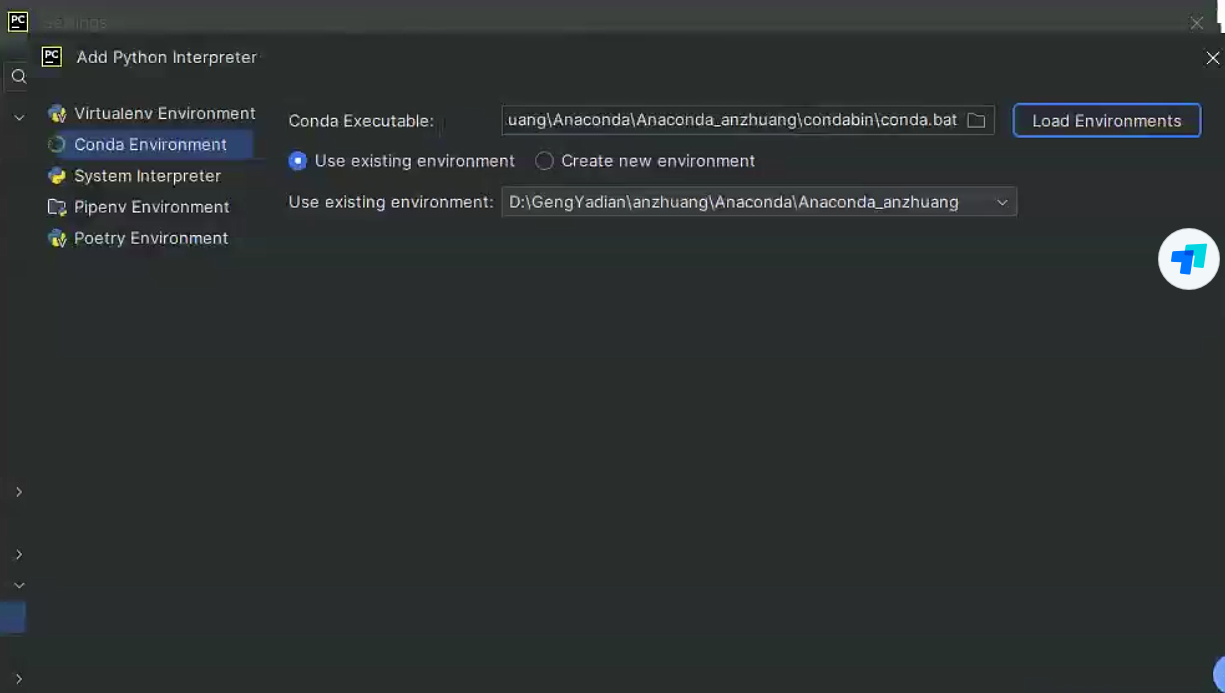The height and width of the screenshot is (693, 1225).
Task: Click the System Interpreter python icon
Action: [x=57, y=176]
